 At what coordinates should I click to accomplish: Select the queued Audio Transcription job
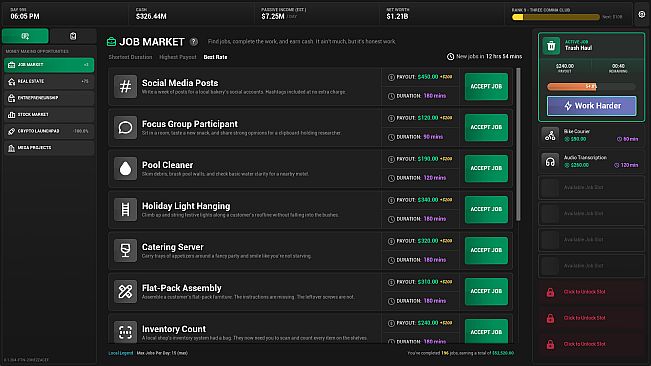[x=592, y=161]
